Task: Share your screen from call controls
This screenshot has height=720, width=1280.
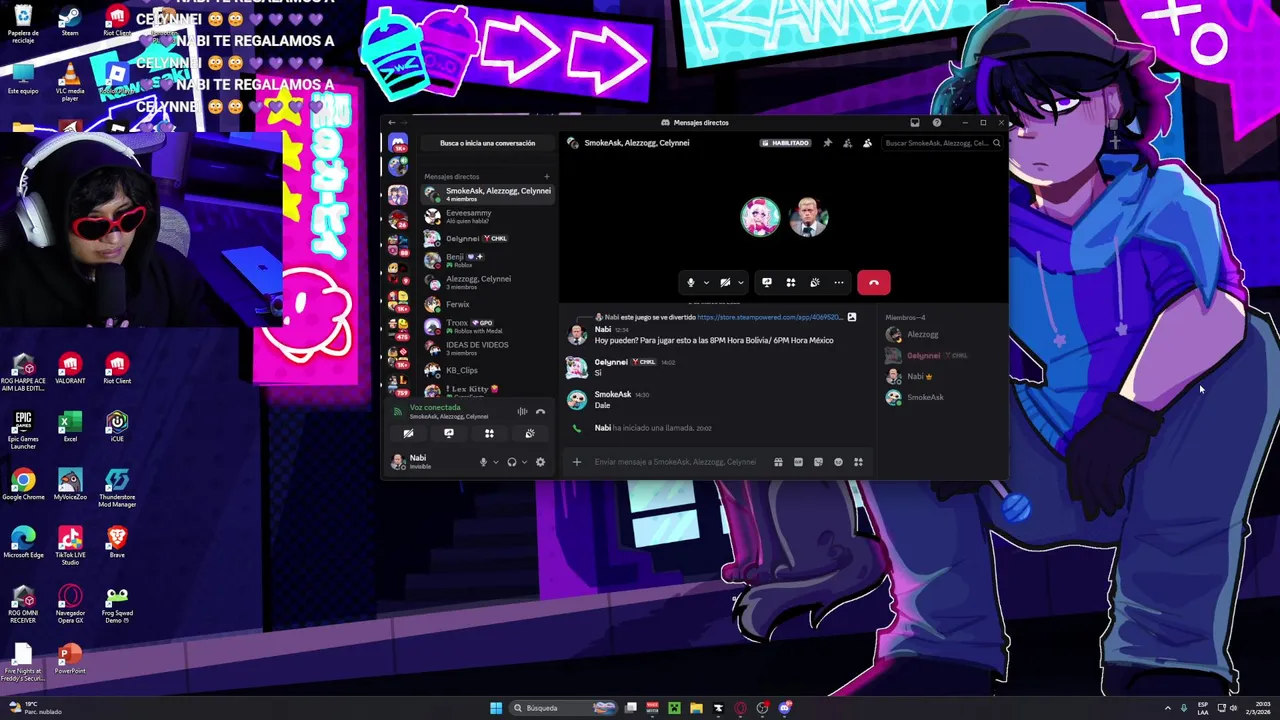Action: pos(767,283)
